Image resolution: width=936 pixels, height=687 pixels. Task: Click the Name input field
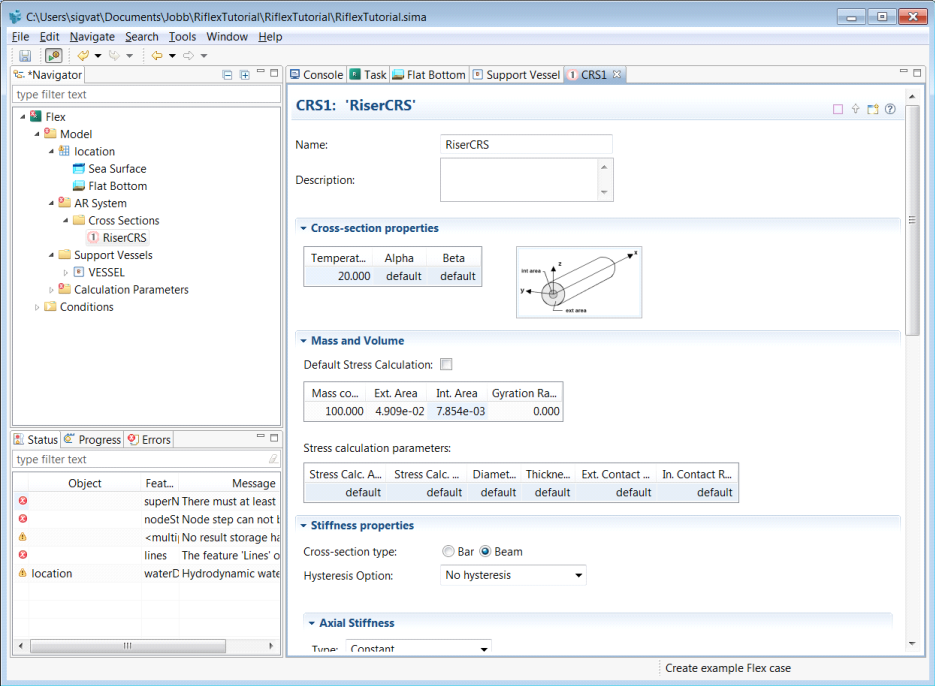[526, 145]
